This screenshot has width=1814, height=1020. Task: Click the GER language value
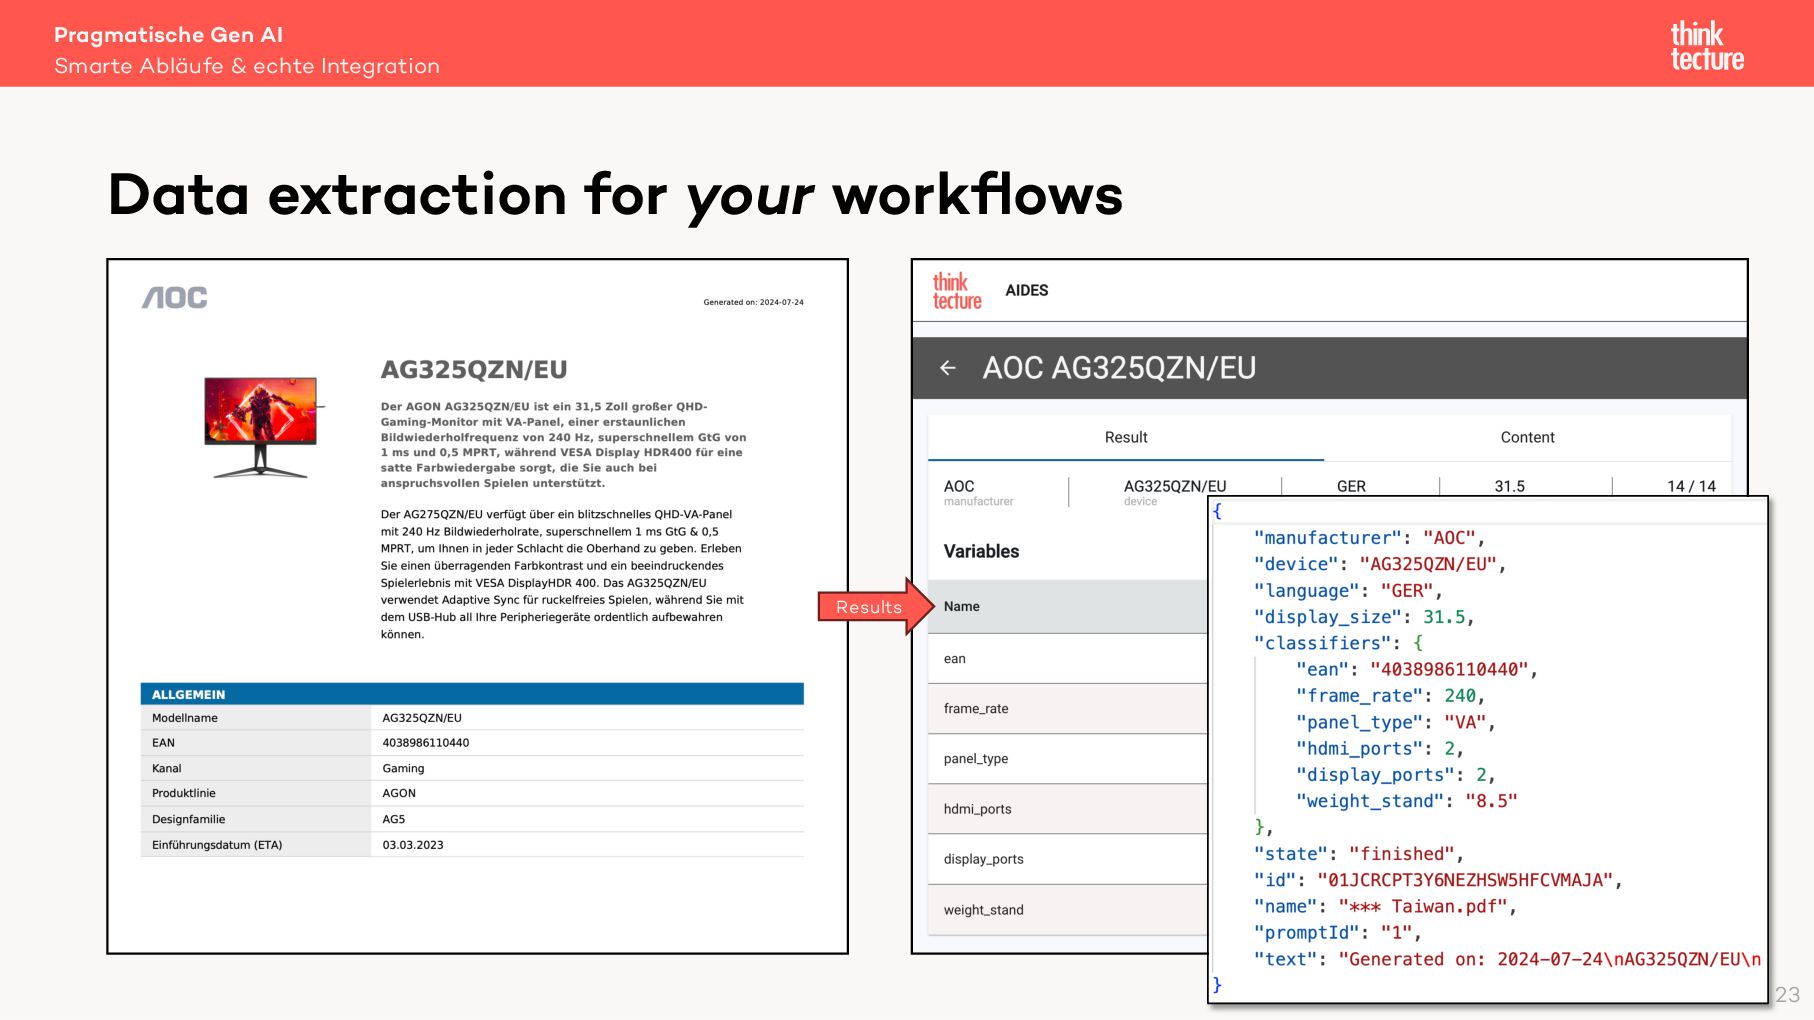click(x=1351, y=486)
